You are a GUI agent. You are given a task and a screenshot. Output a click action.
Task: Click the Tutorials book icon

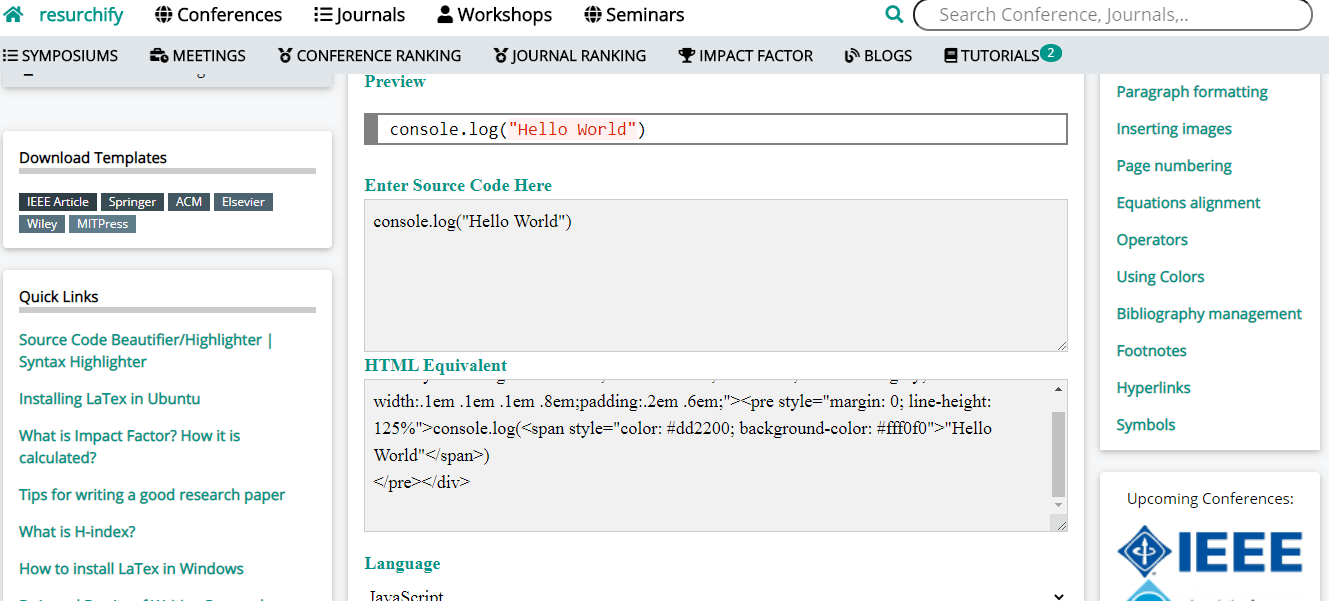tap(951, 56)
